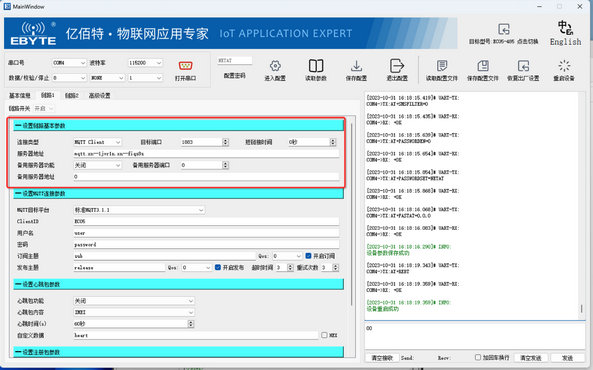Click the log panel scrollbar thumb
The image size is (593, 370).
pyautogui.click(x=581, y=309)
